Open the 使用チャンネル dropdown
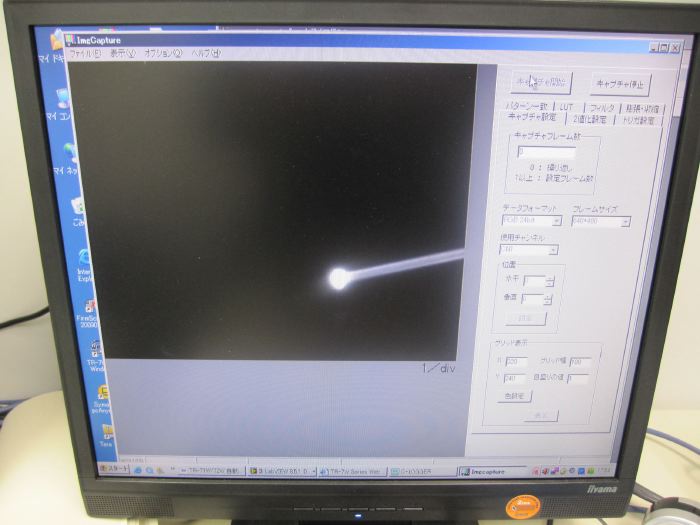 [529, 250]
